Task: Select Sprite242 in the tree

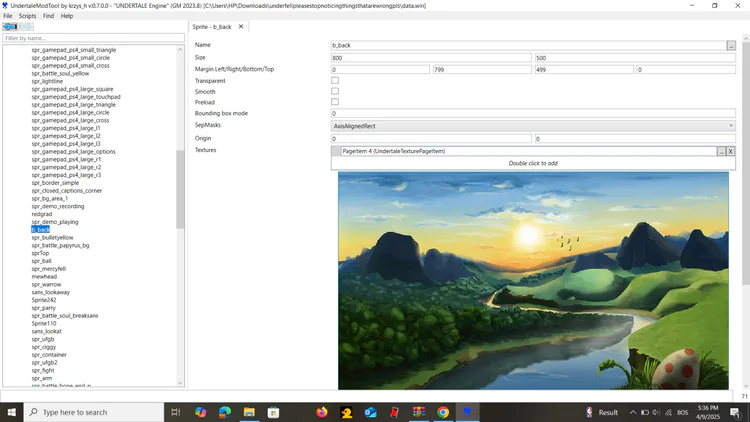Action: (44, 300)
